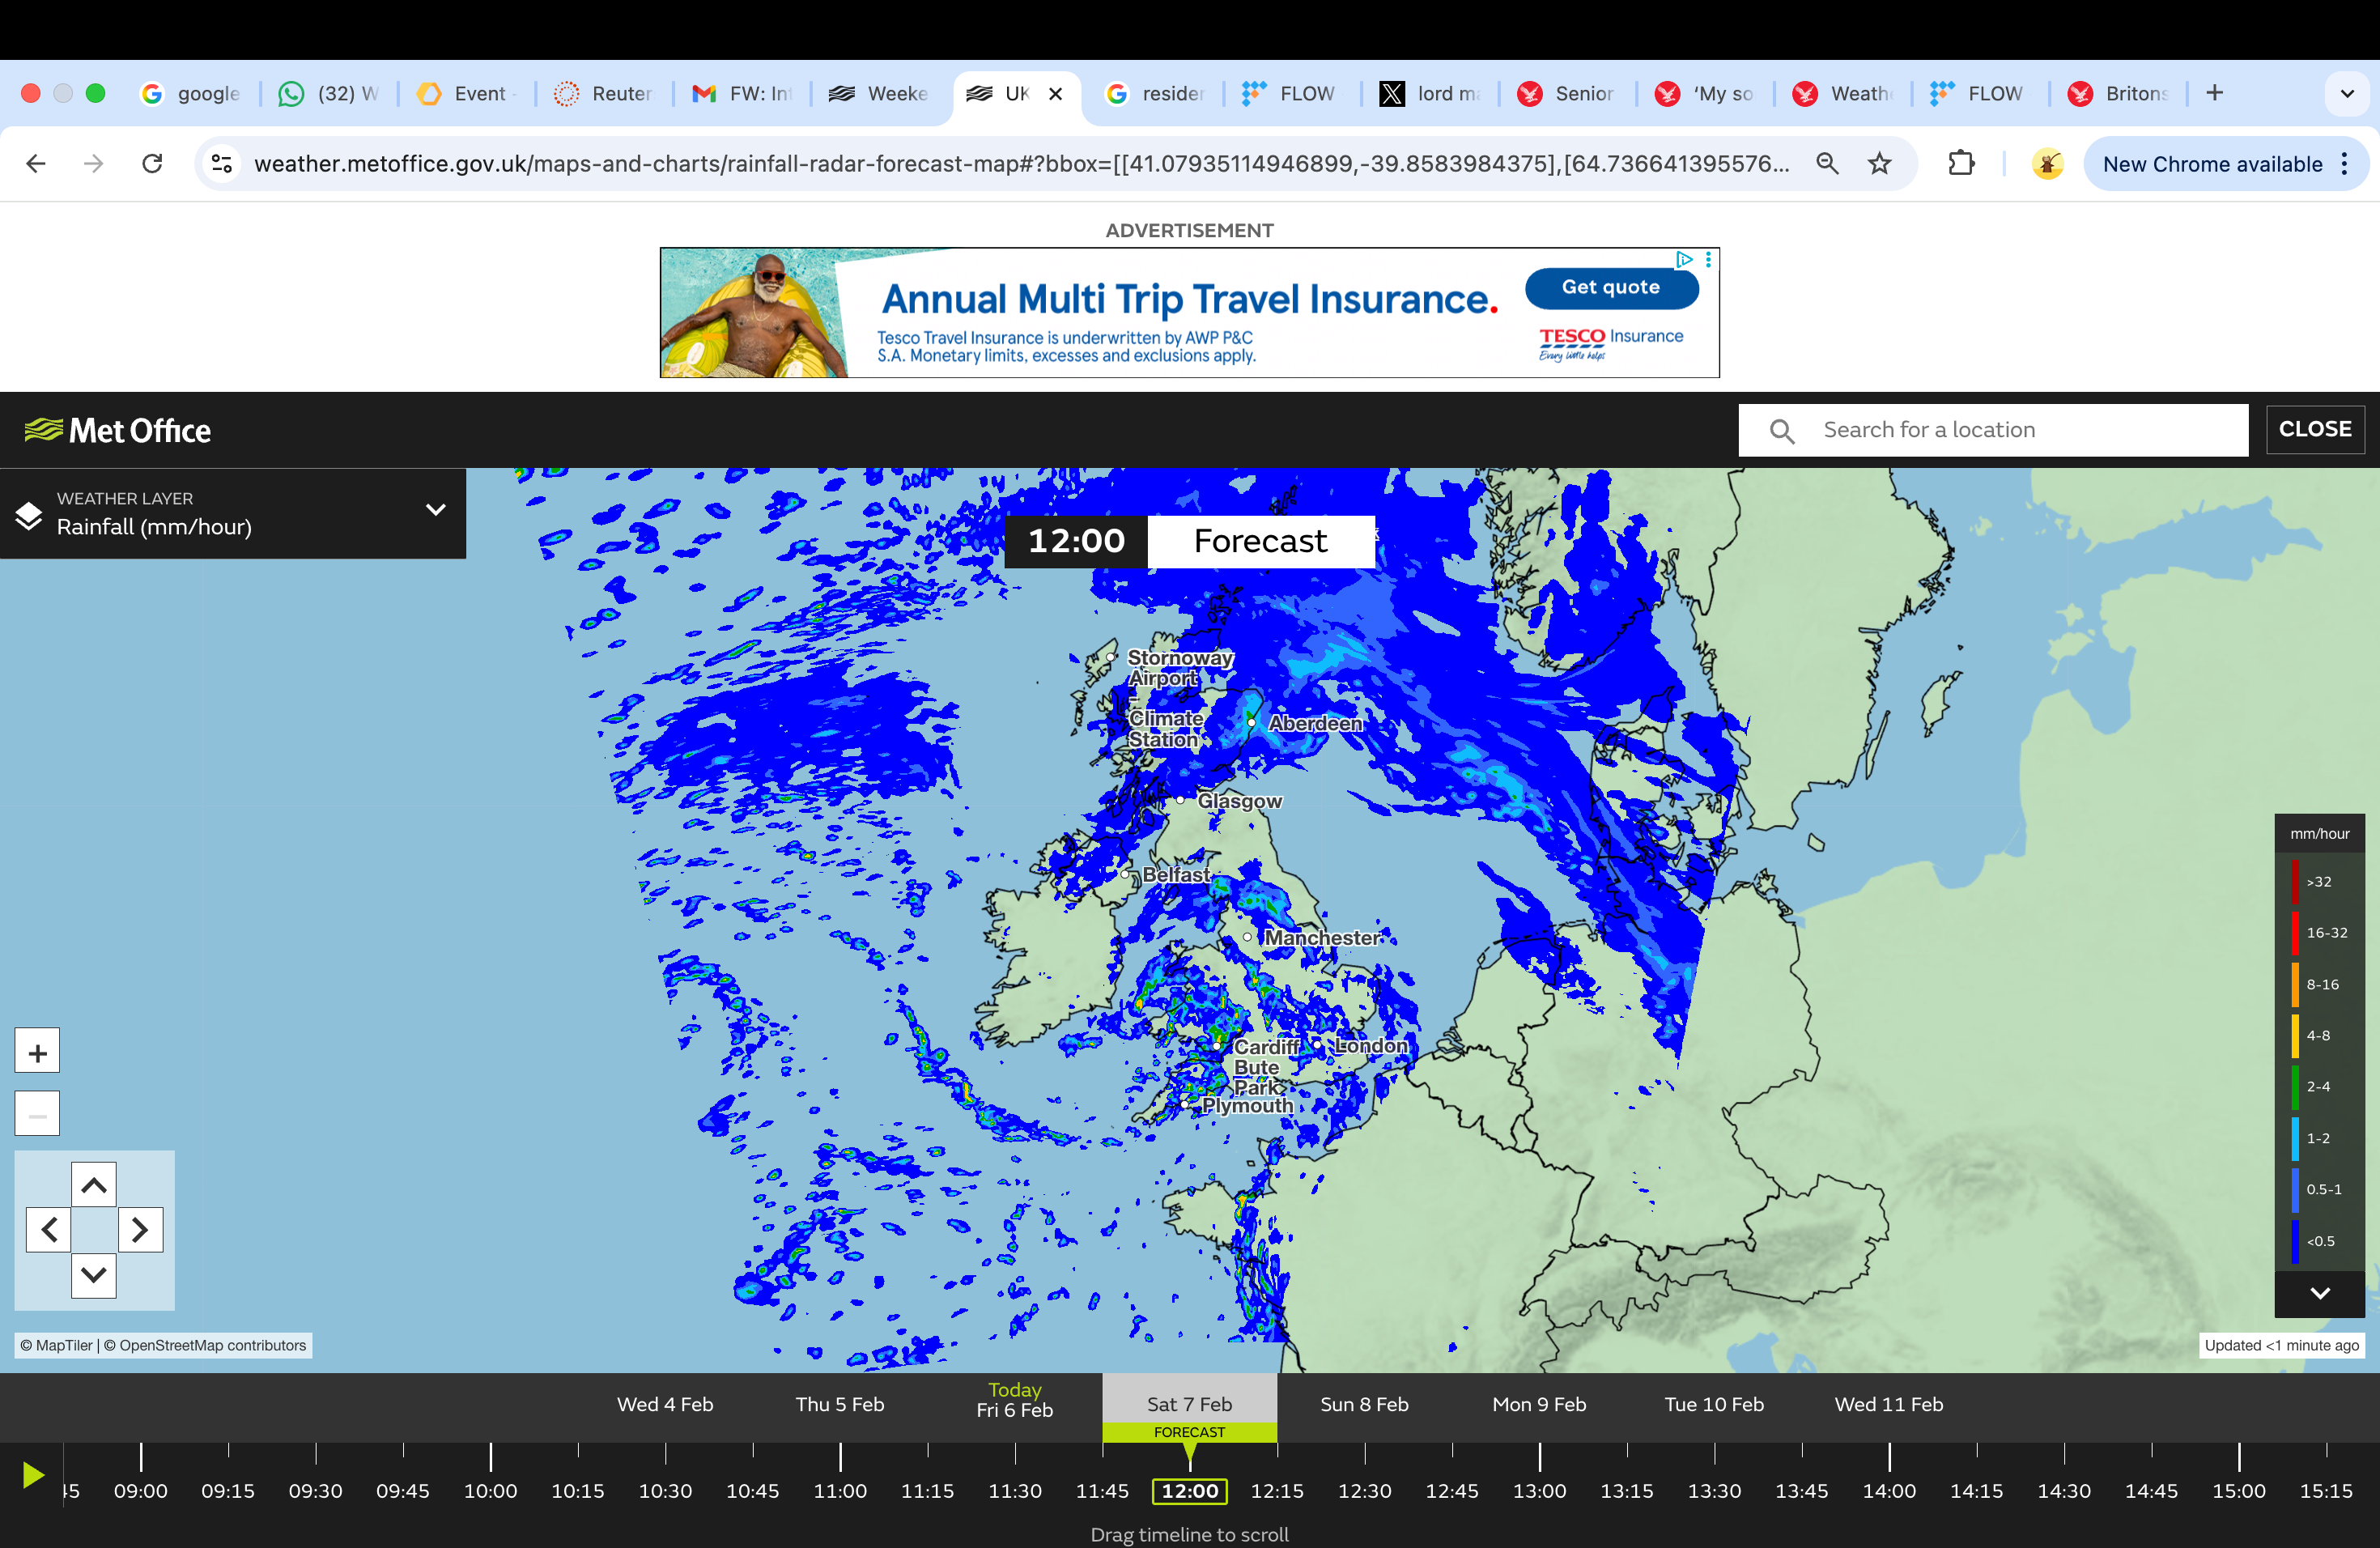Collapse the mm/hour rainfall legend
This screenshot has width=2380, height=1548.
tap(2319, 1293)
